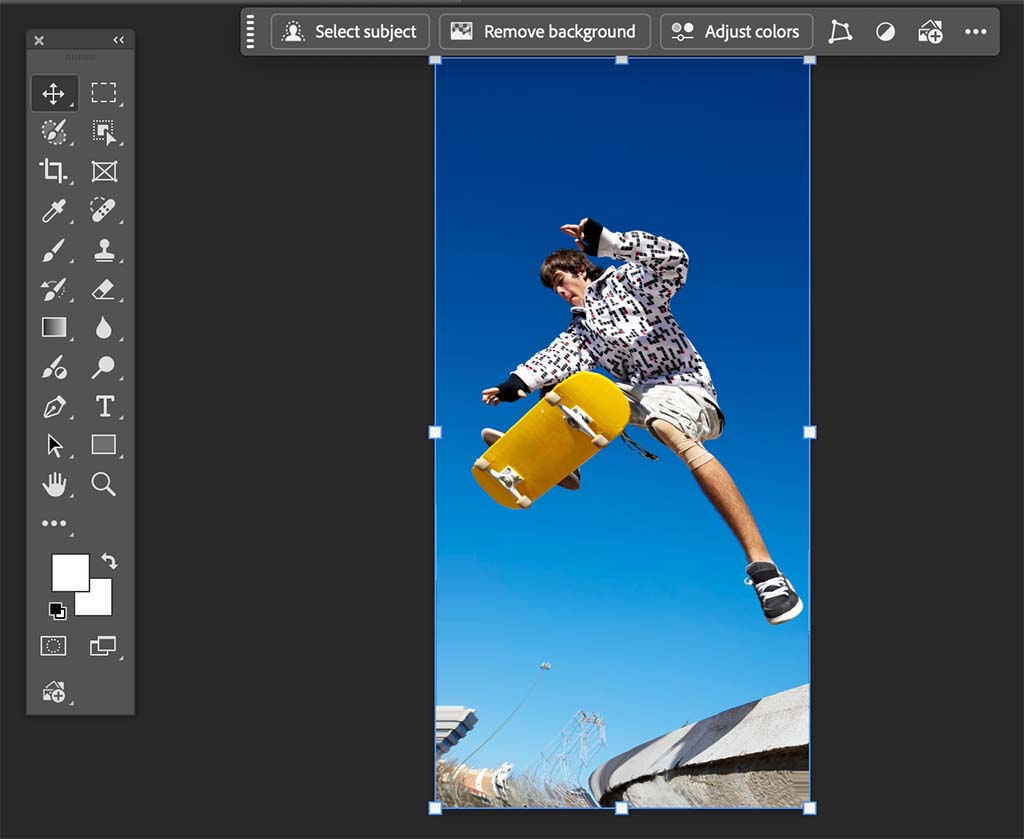Select the Crop tool
The width and height of the screenshot is (1024, 839).
coord(54,171)
